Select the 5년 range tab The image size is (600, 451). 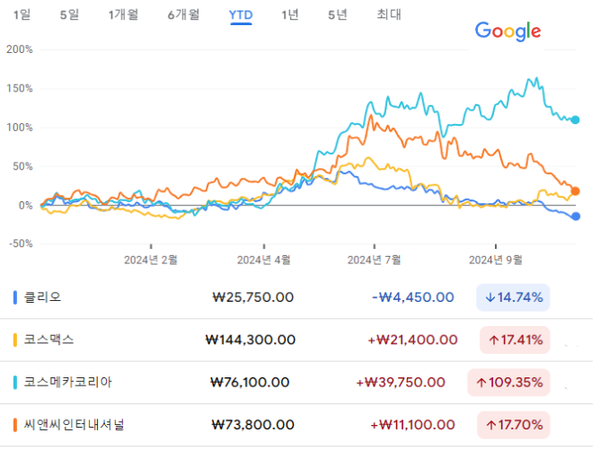click(x=338, y=14)
